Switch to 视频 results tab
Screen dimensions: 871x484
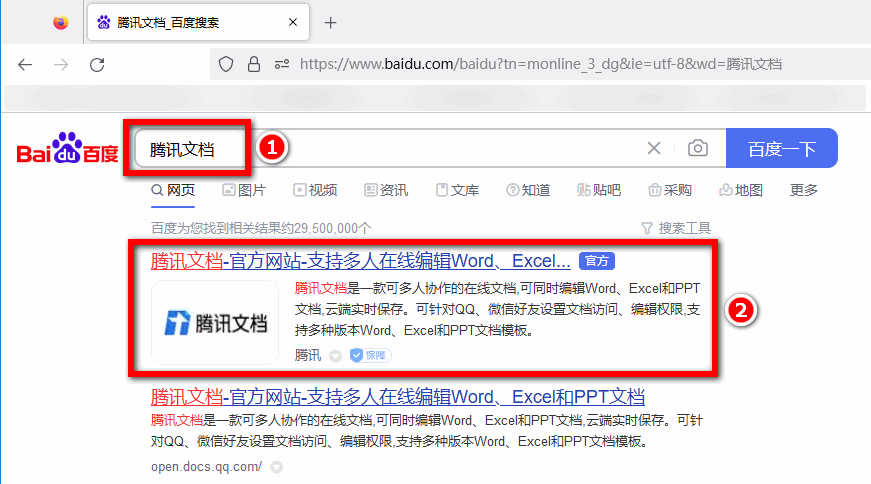pyautogui.click(x=315, y=191)
